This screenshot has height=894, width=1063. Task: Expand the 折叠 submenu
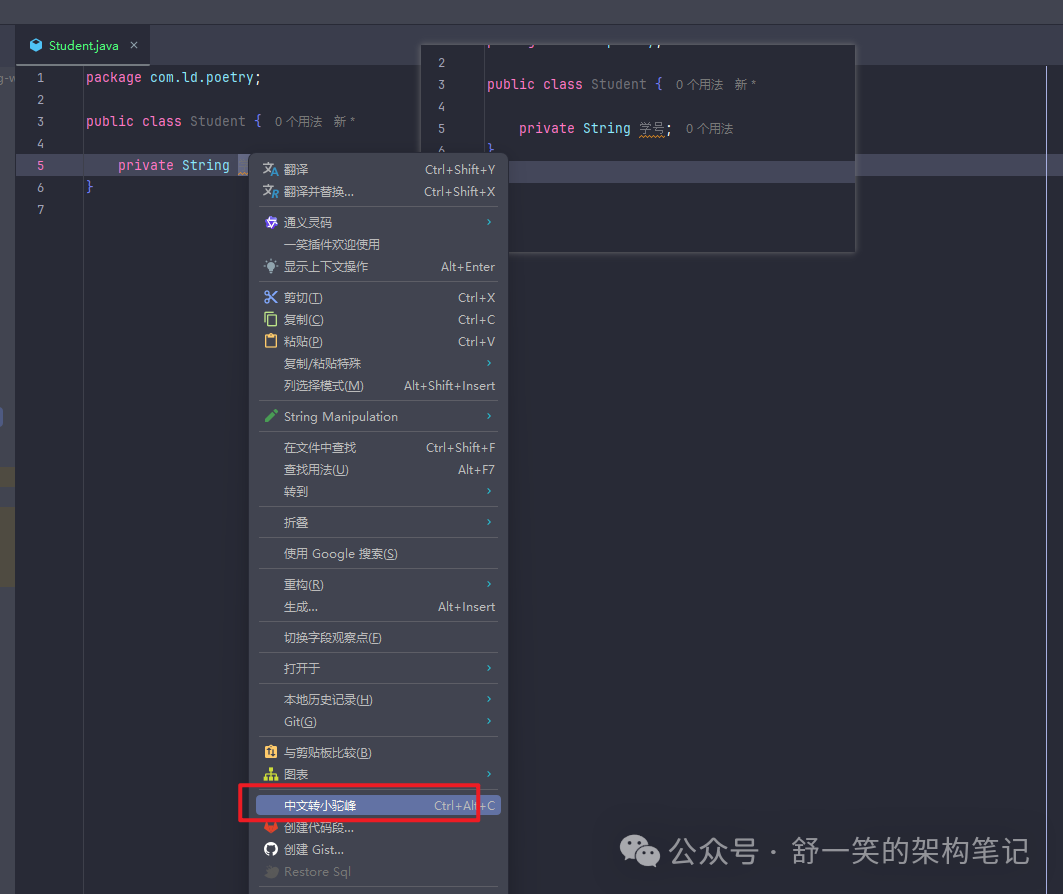click(x=378, y=523)
